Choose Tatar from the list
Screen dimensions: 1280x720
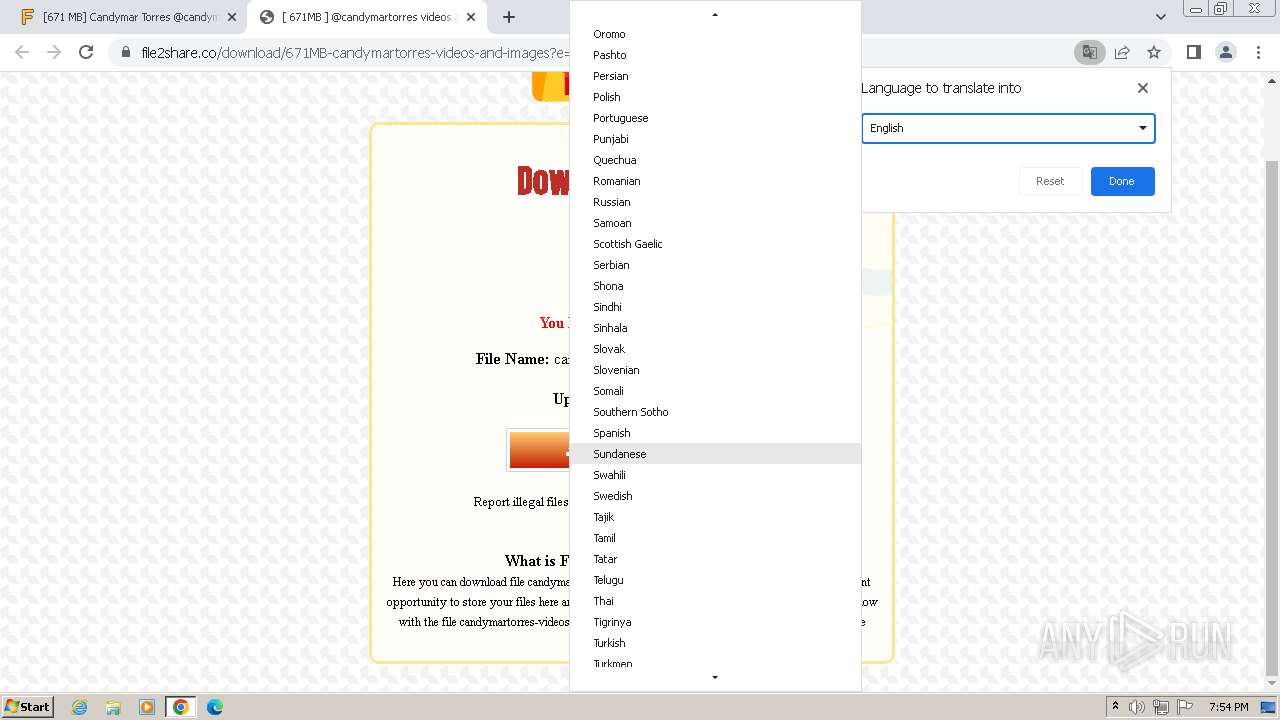point(715,559)
